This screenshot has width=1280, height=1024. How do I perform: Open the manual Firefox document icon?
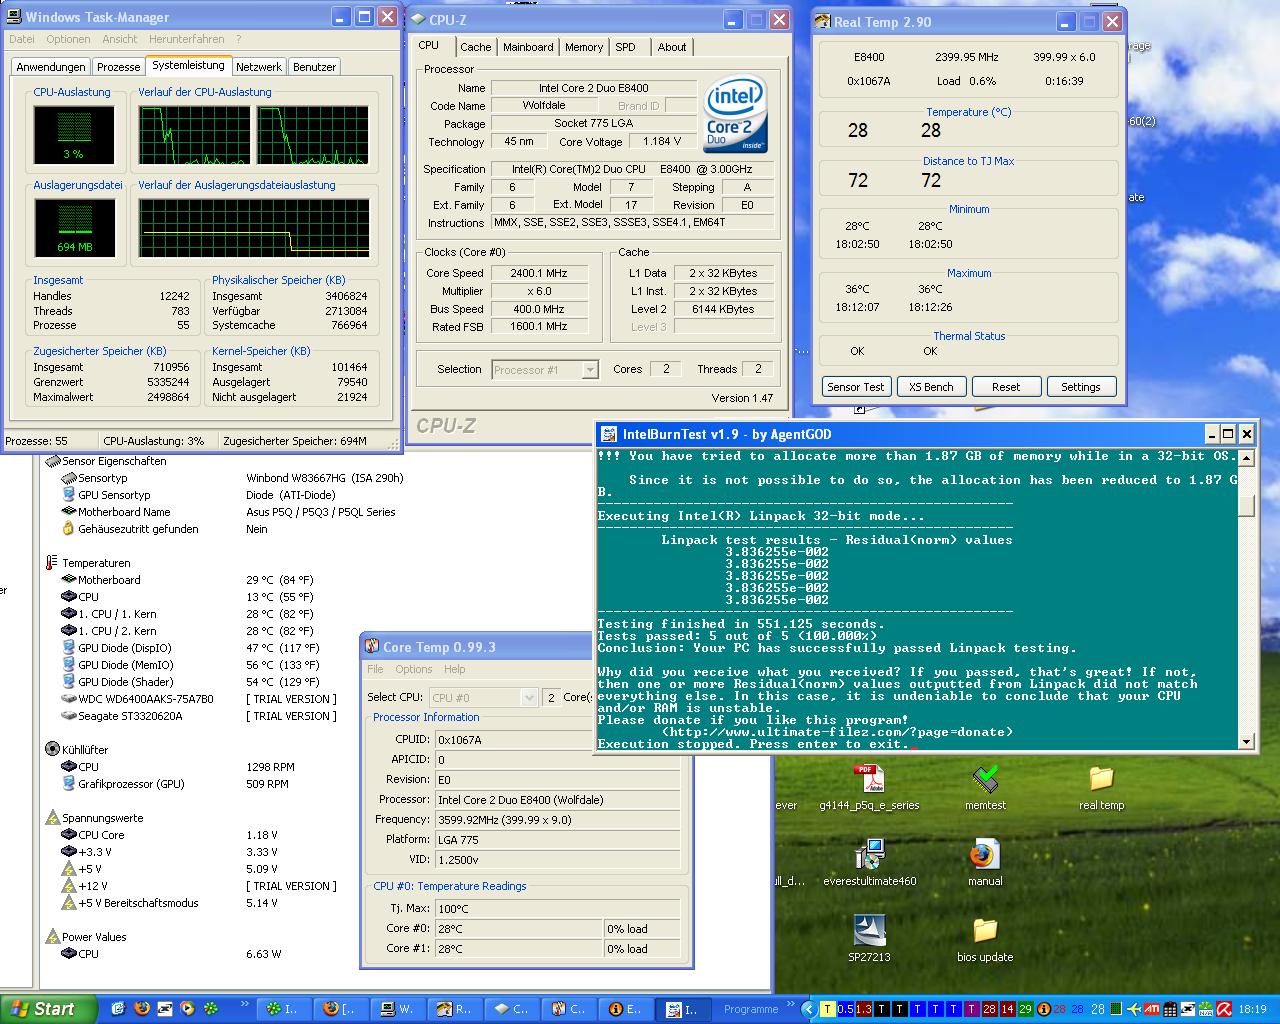click(984, 856)
